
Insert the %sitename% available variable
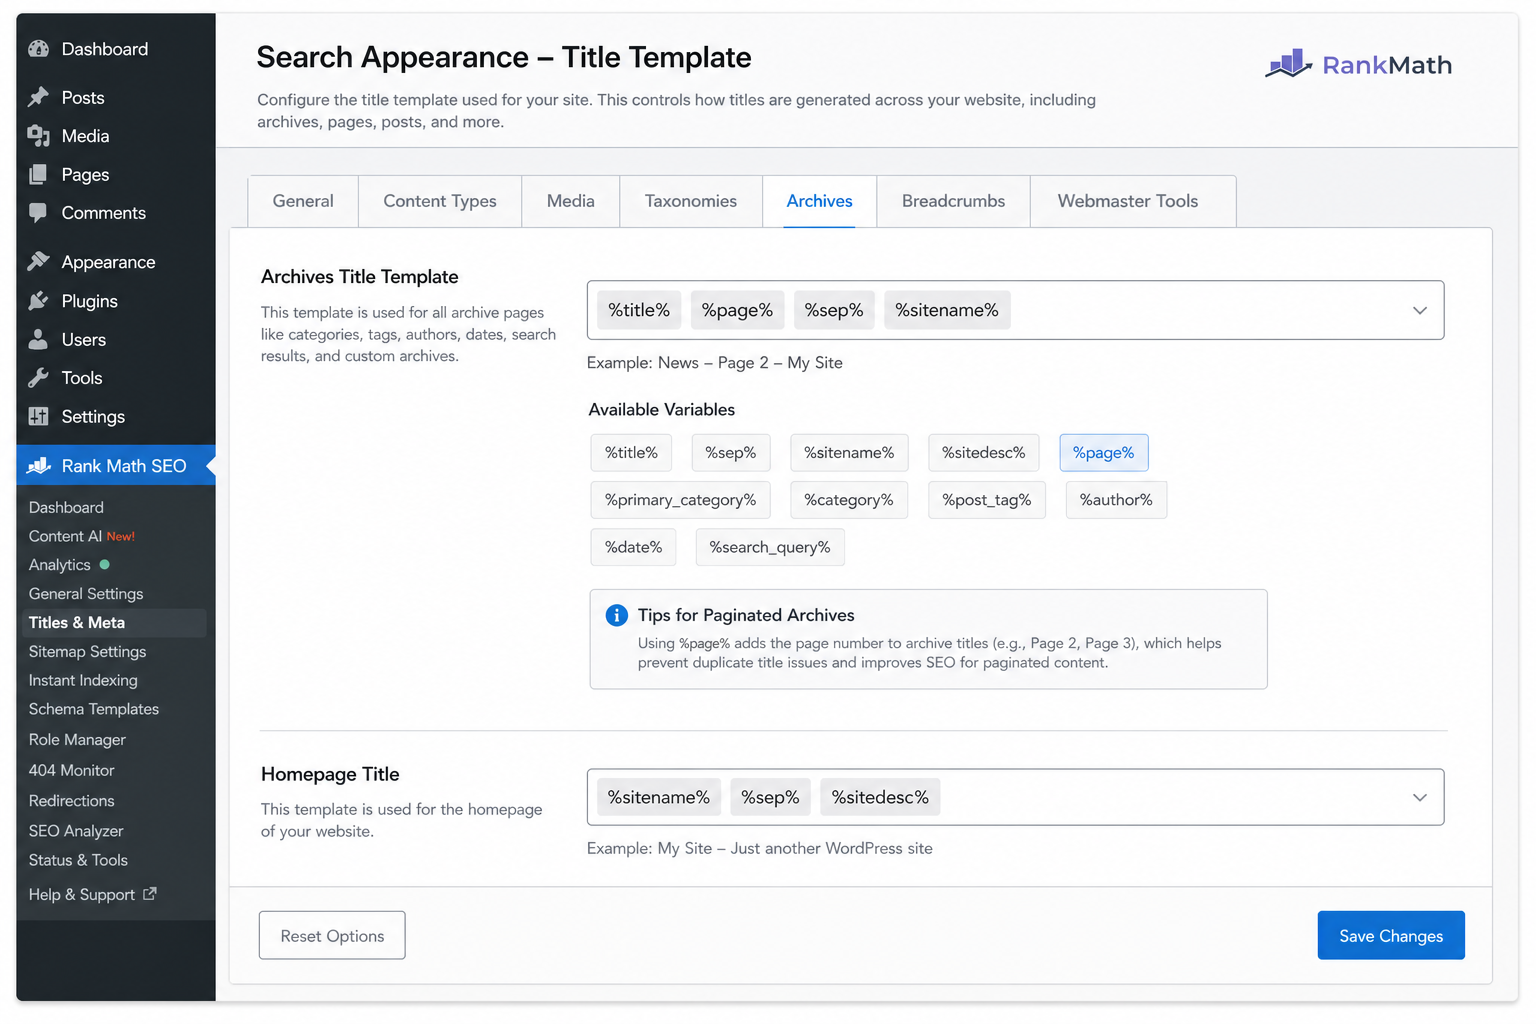click(x=849, y=453)
